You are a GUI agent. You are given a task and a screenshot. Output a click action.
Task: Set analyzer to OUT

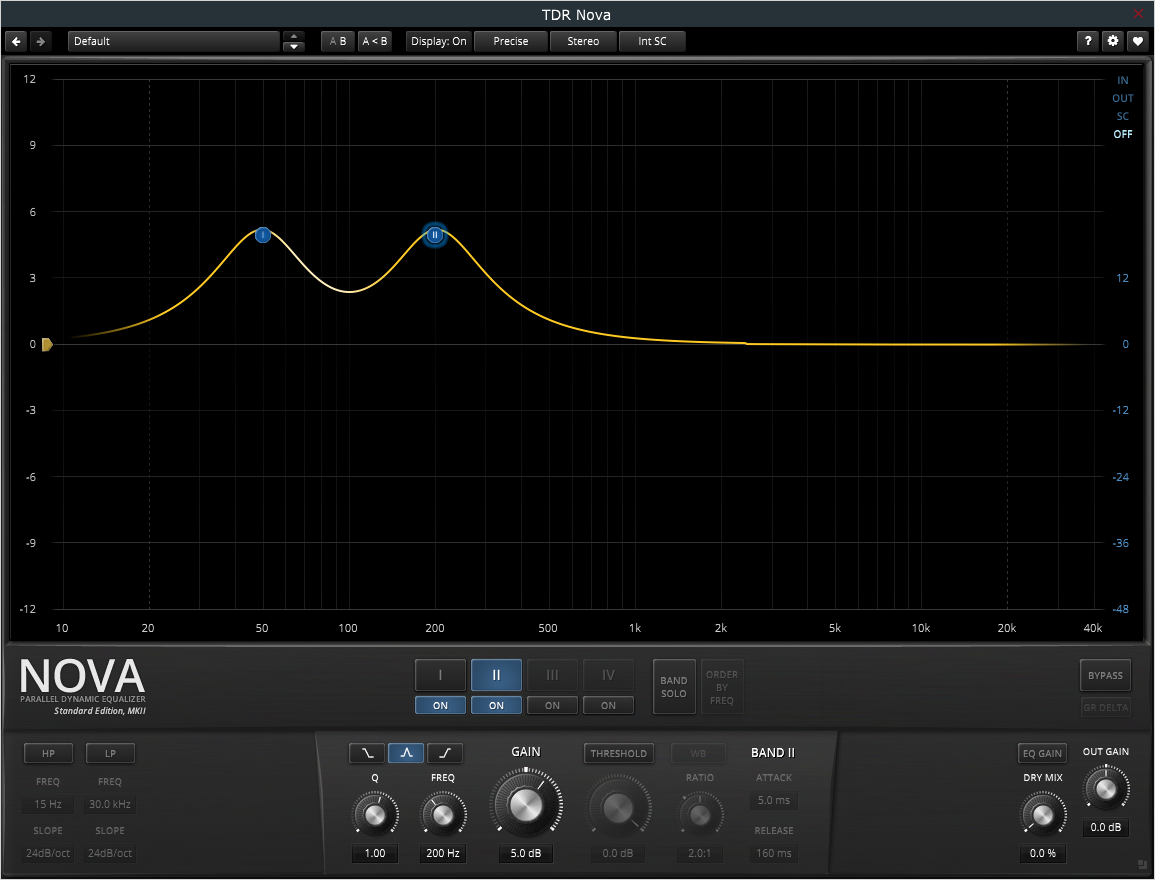click(x=1122, y=98)
